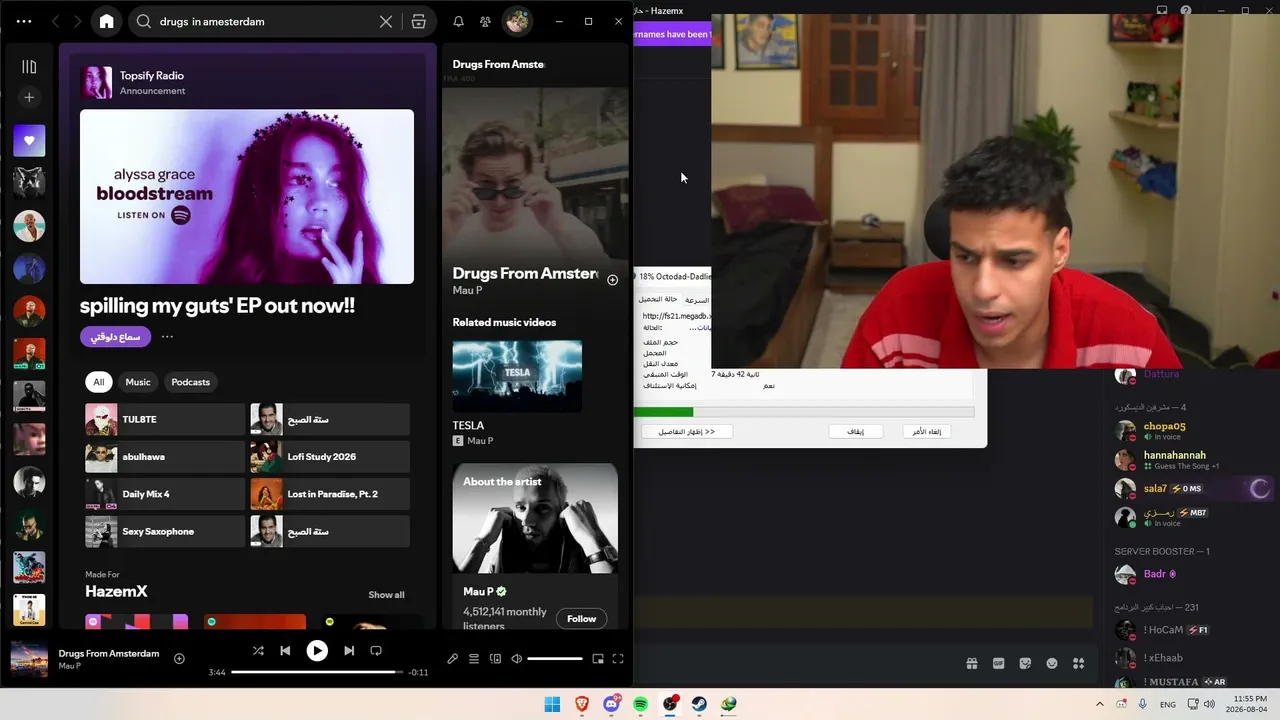
Task: Click the purple listen now button
Action: pos(115,337)
